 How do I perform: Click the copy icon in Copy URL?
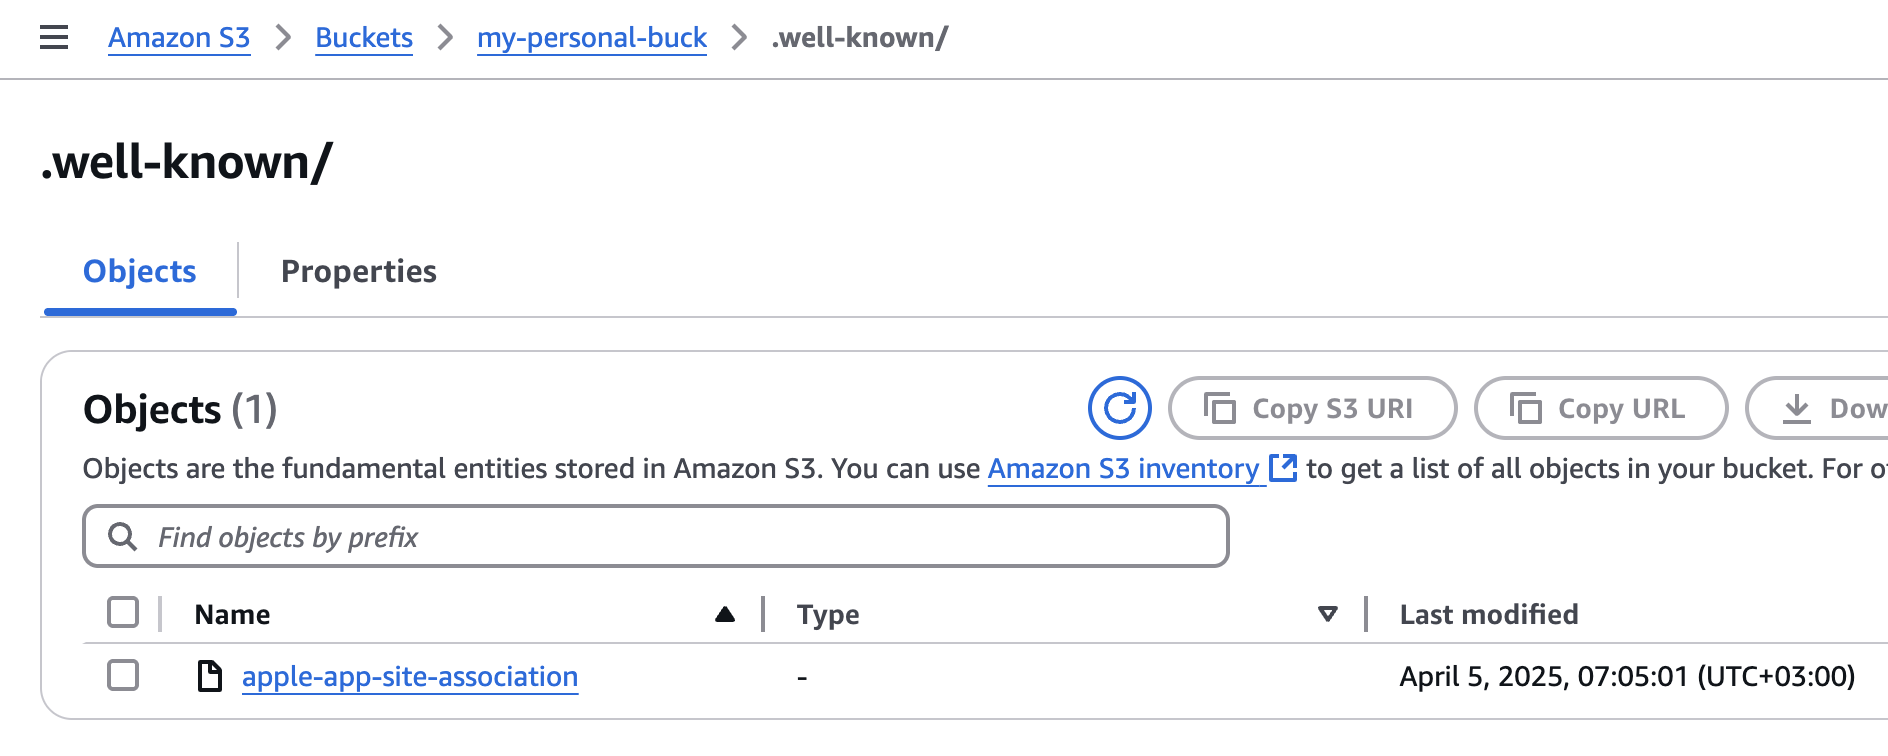pos(1525,408)
